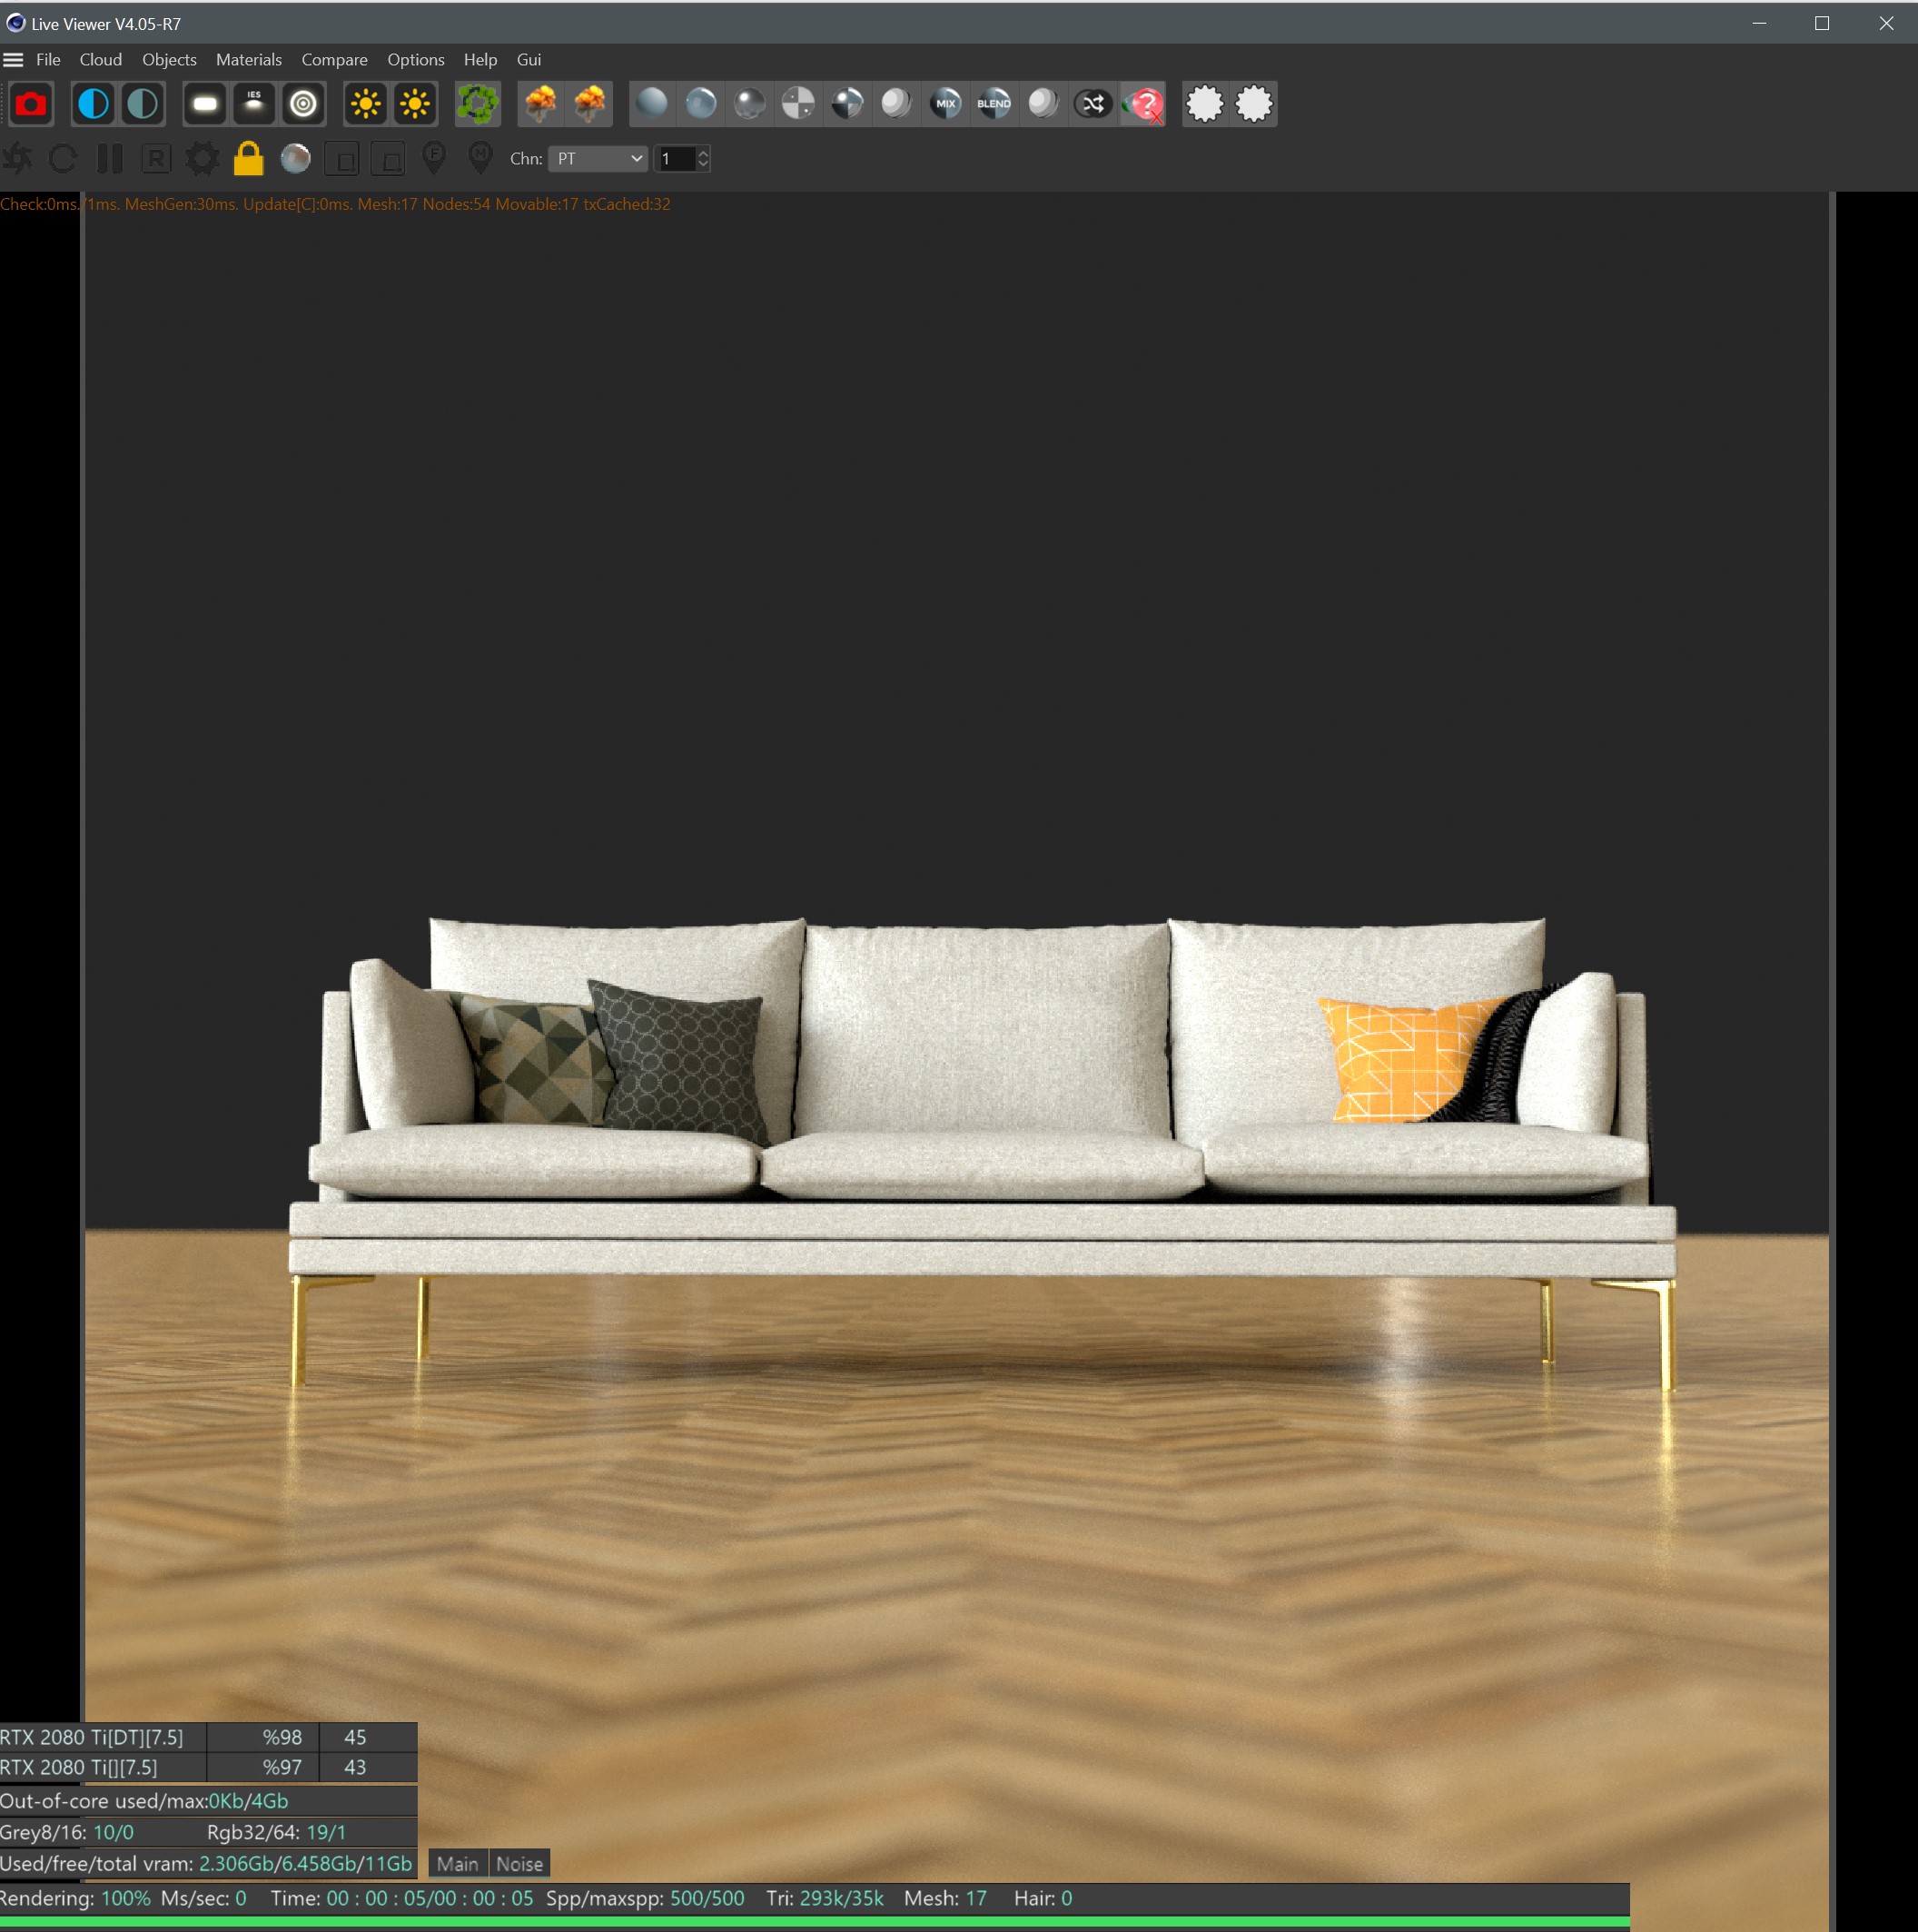Increase channel number stepper value

click(703, 153)
